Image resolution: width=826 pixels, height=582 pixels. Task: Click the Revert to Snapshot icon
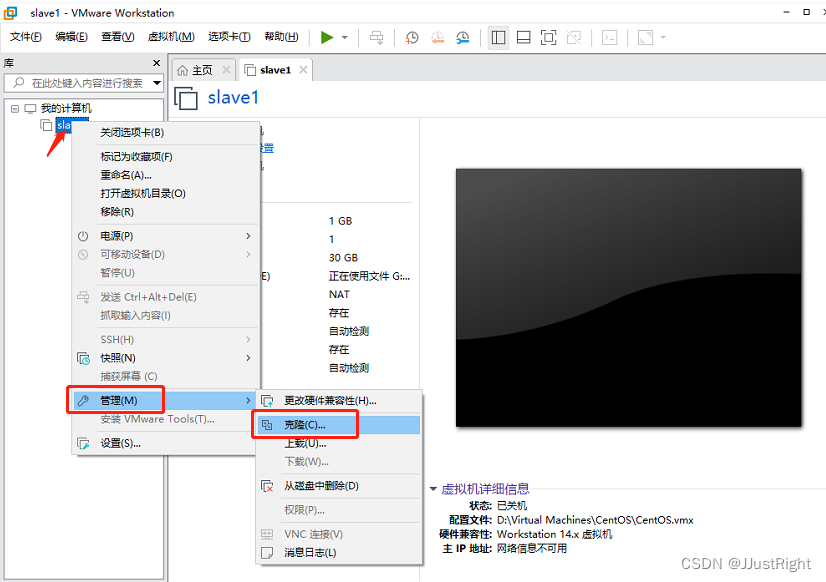[437, 37]
